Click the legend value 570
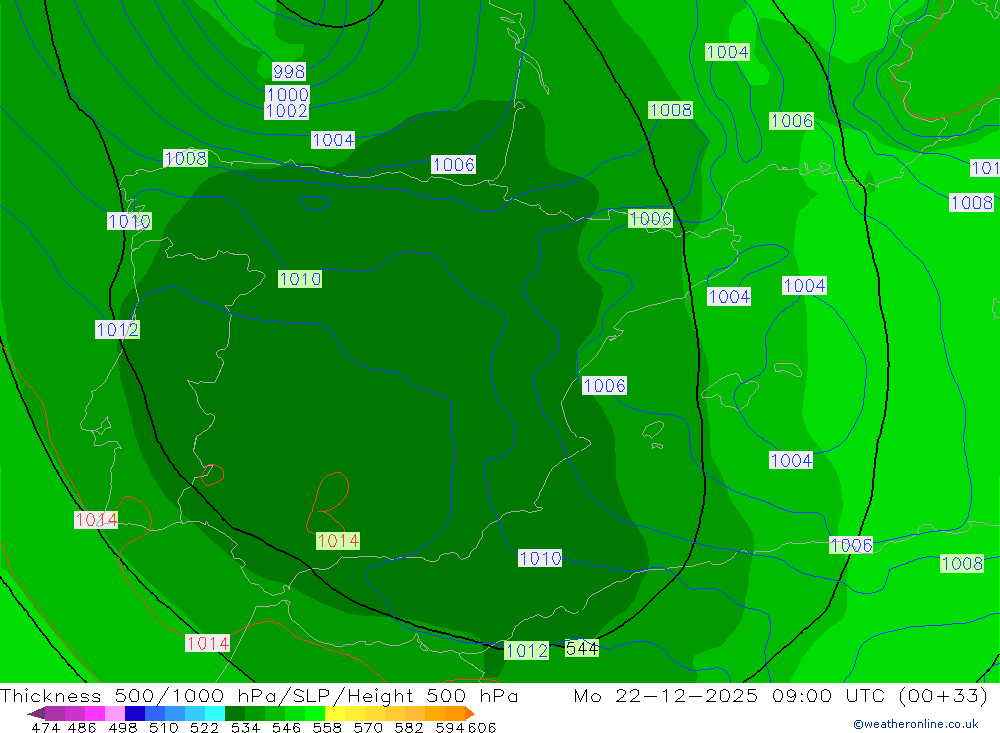This screenshot has height=733, width=1000. coord(368,728)
